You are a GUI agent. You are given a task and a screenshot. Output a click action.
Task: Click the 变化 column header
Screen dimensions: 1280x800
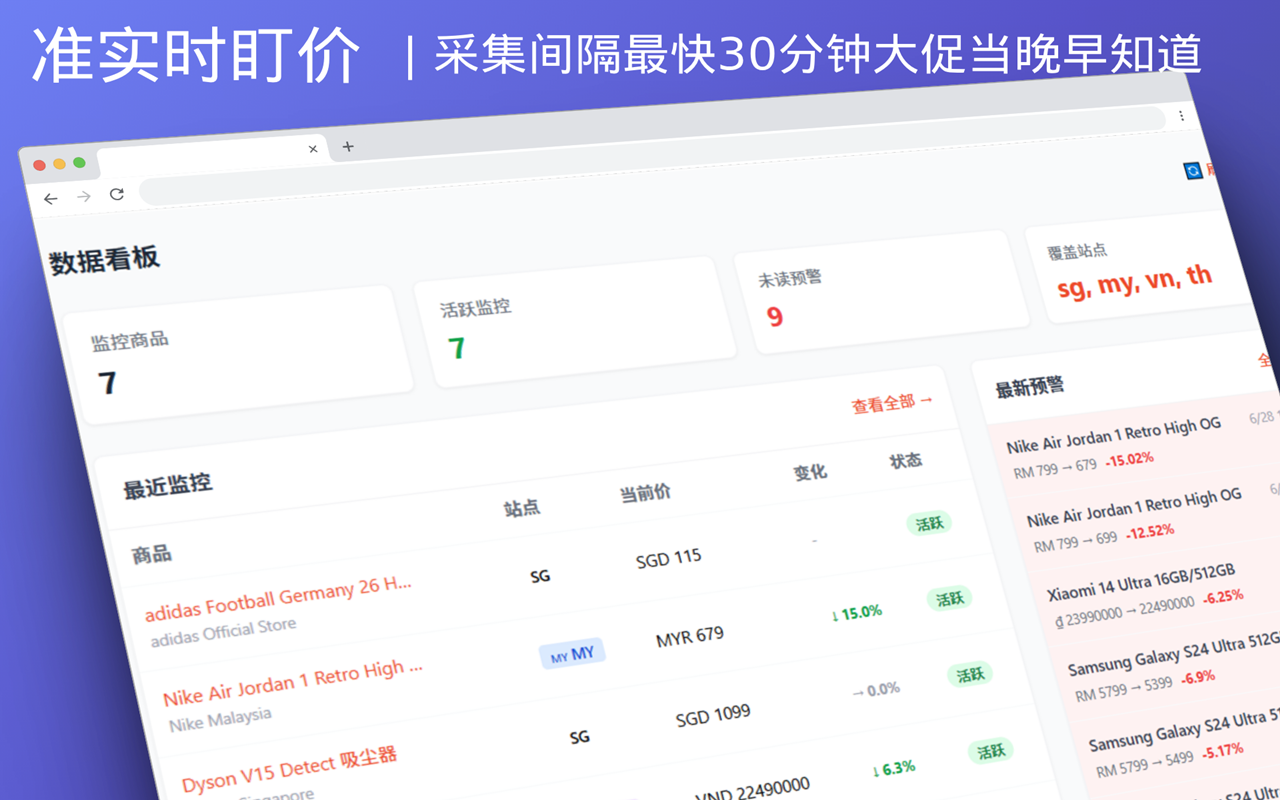click(x=811, y=472)
